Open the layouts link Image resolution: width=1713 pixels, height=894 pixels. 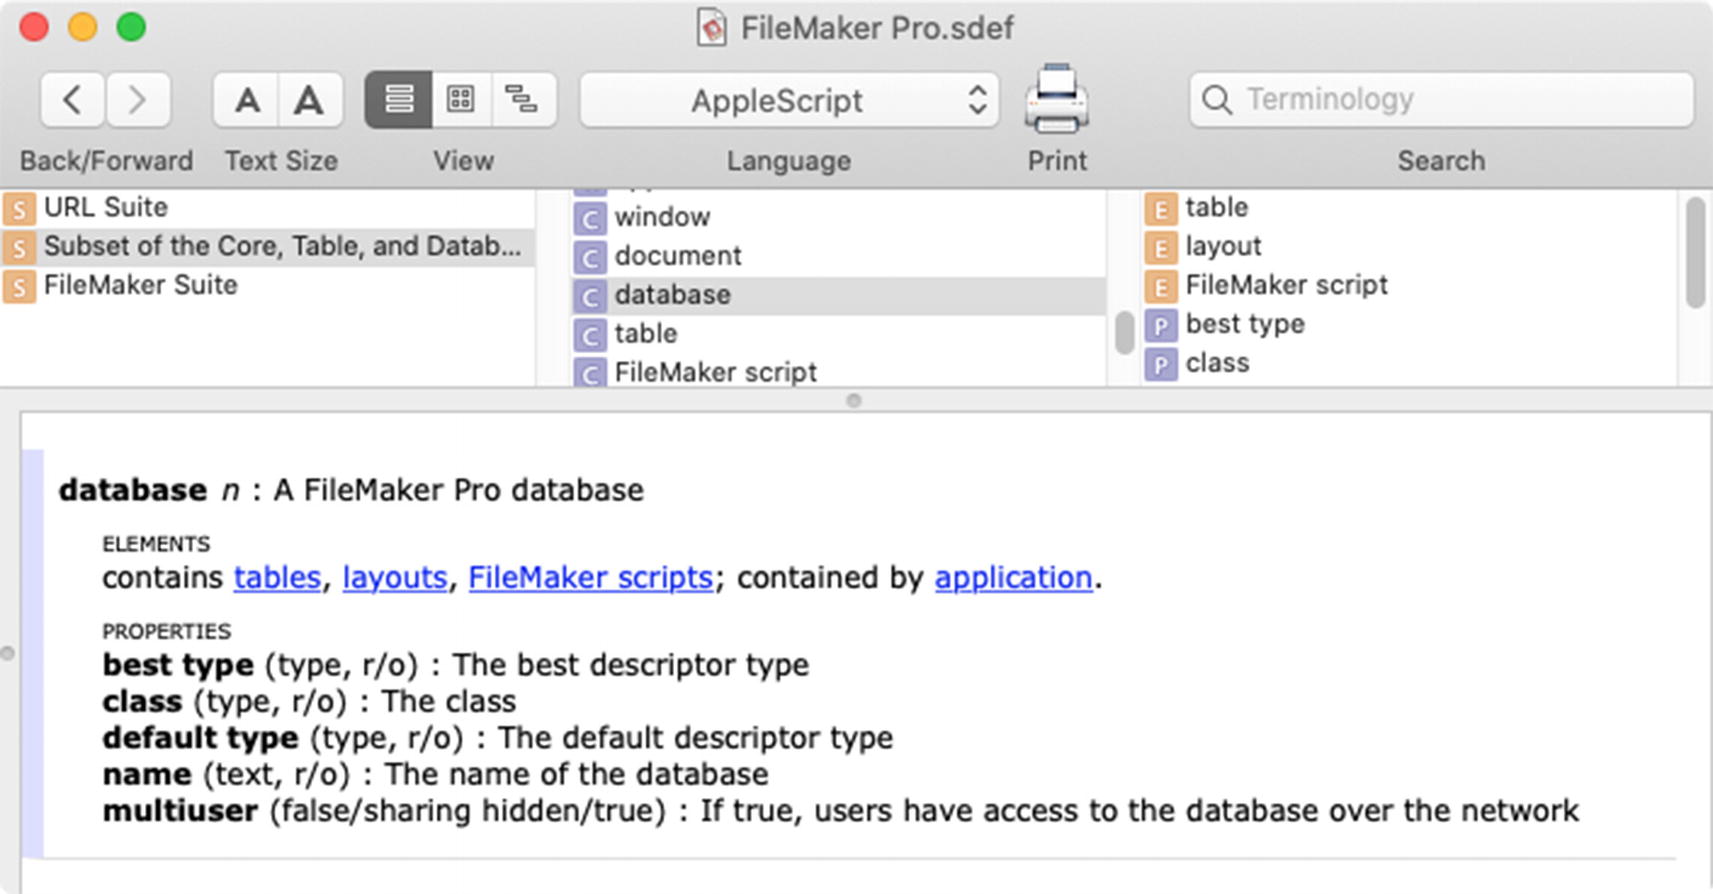(x=395, y=578)
